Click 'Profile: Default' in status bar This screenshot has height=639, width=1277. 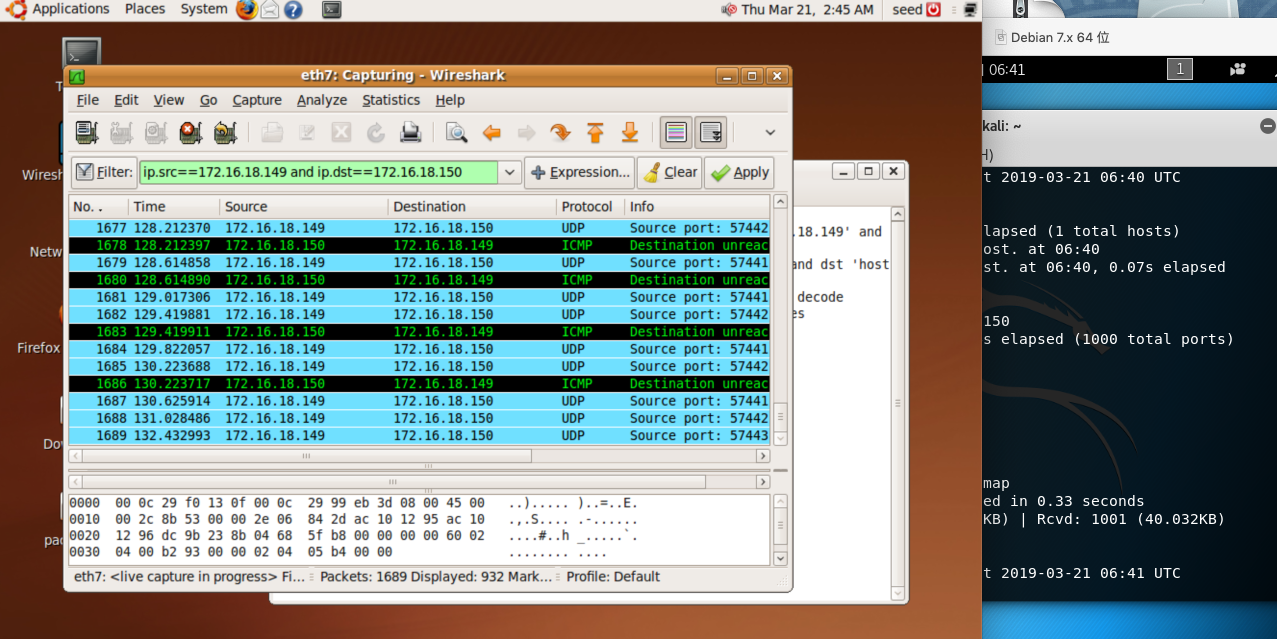(x=613, y=577)
